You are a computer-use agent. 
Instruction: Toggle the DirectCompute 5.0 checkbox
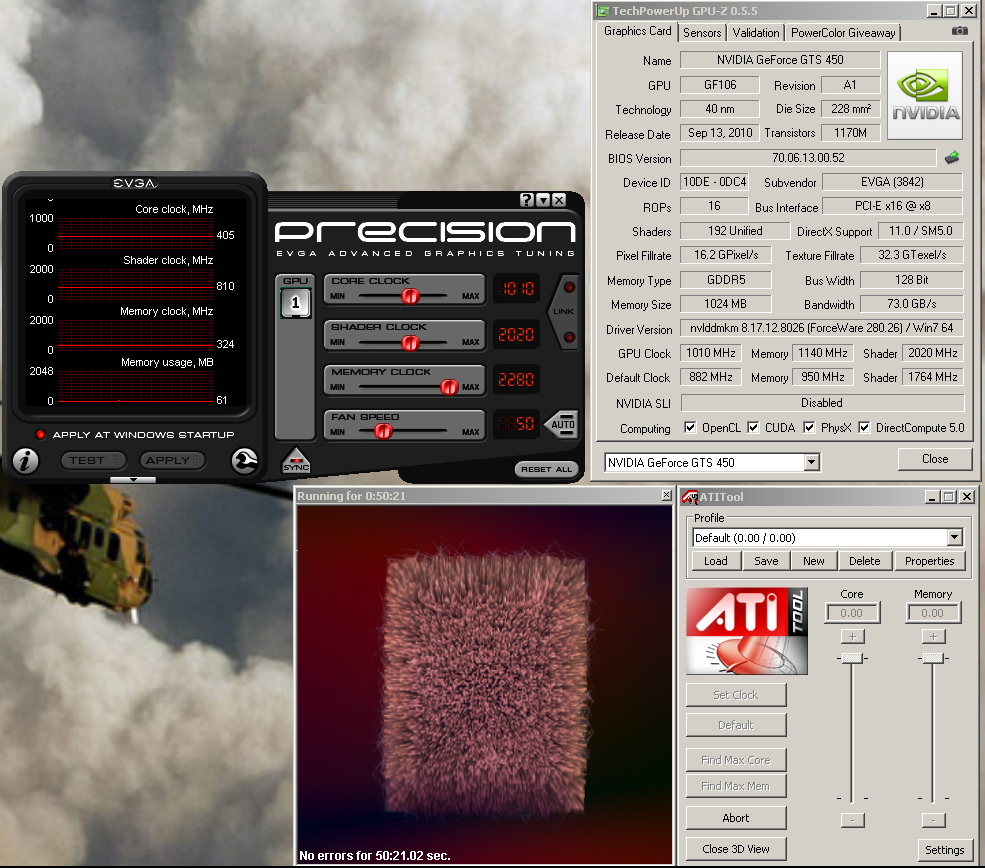(x=864, y=428)
